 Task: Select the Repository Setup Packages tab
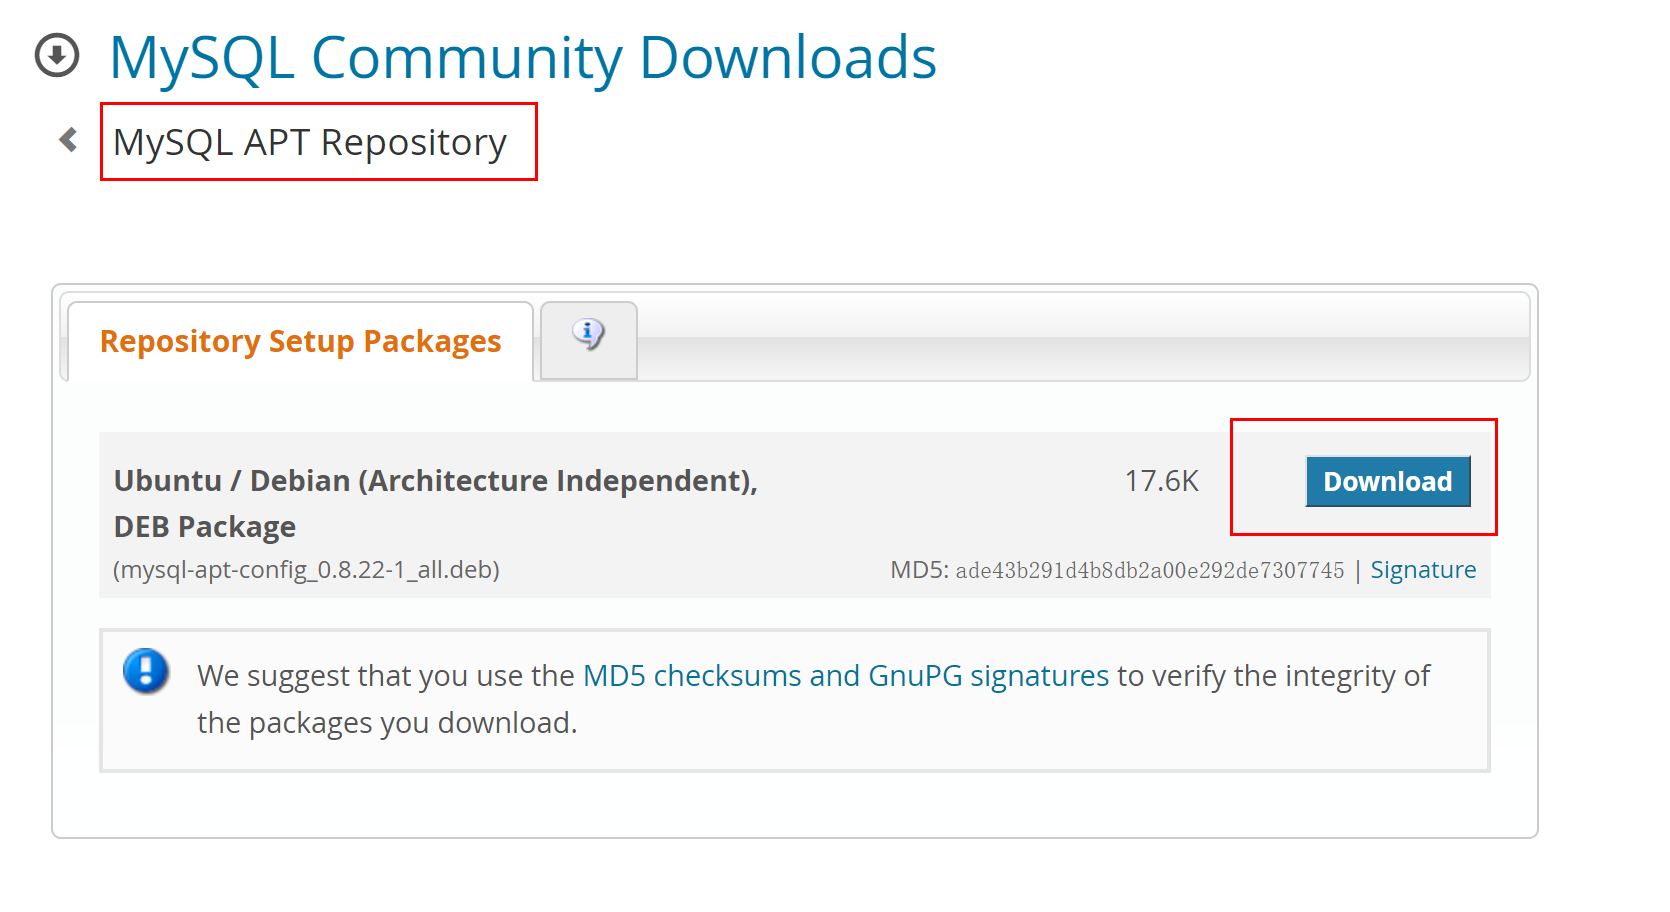tap(300, 341)
